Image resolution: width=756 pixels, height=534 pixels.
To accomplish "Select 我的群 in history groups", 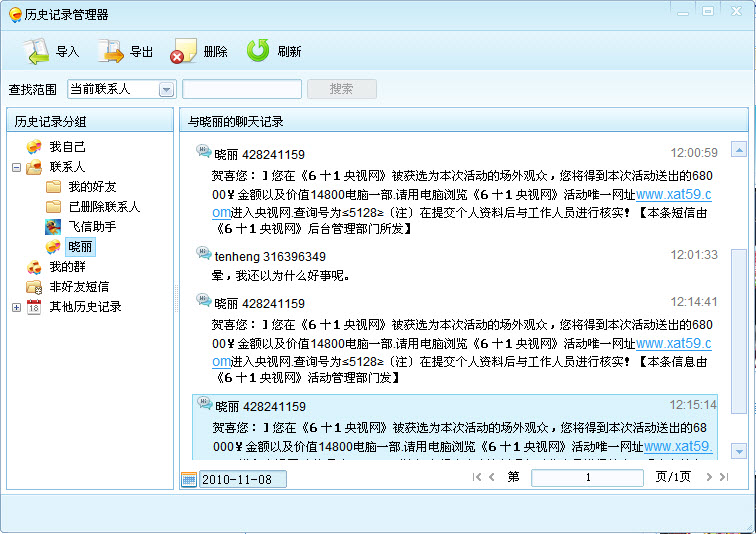I will [68, 267].
